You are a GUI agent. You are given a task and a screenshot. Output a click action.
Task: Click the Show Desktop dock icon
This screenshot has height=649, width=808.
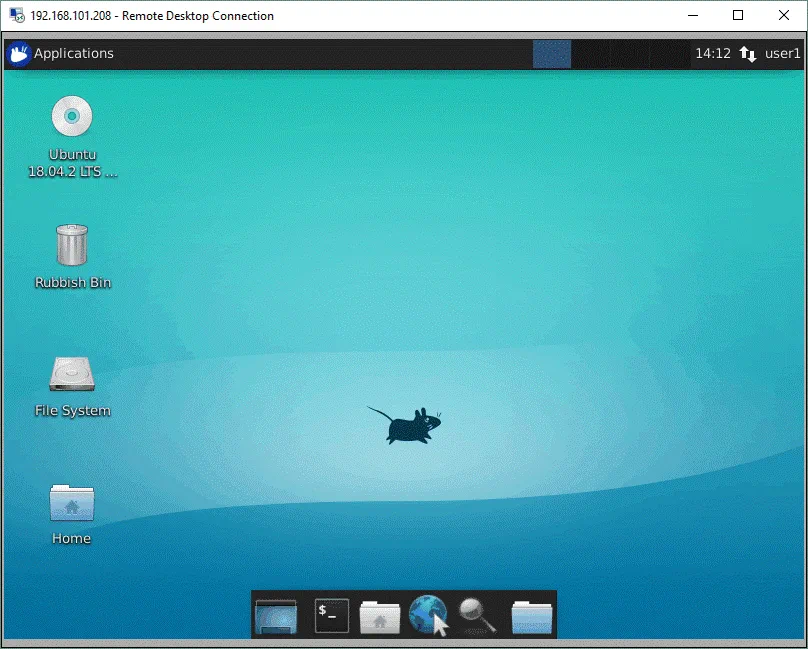point(276,616)
